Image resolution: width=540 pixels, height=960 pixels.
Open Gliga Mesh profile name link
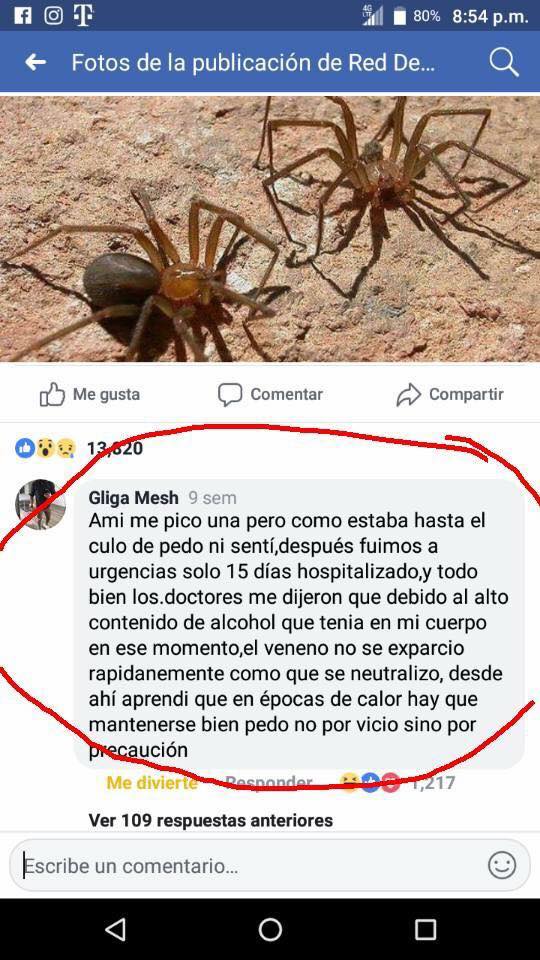coord(133,498)
